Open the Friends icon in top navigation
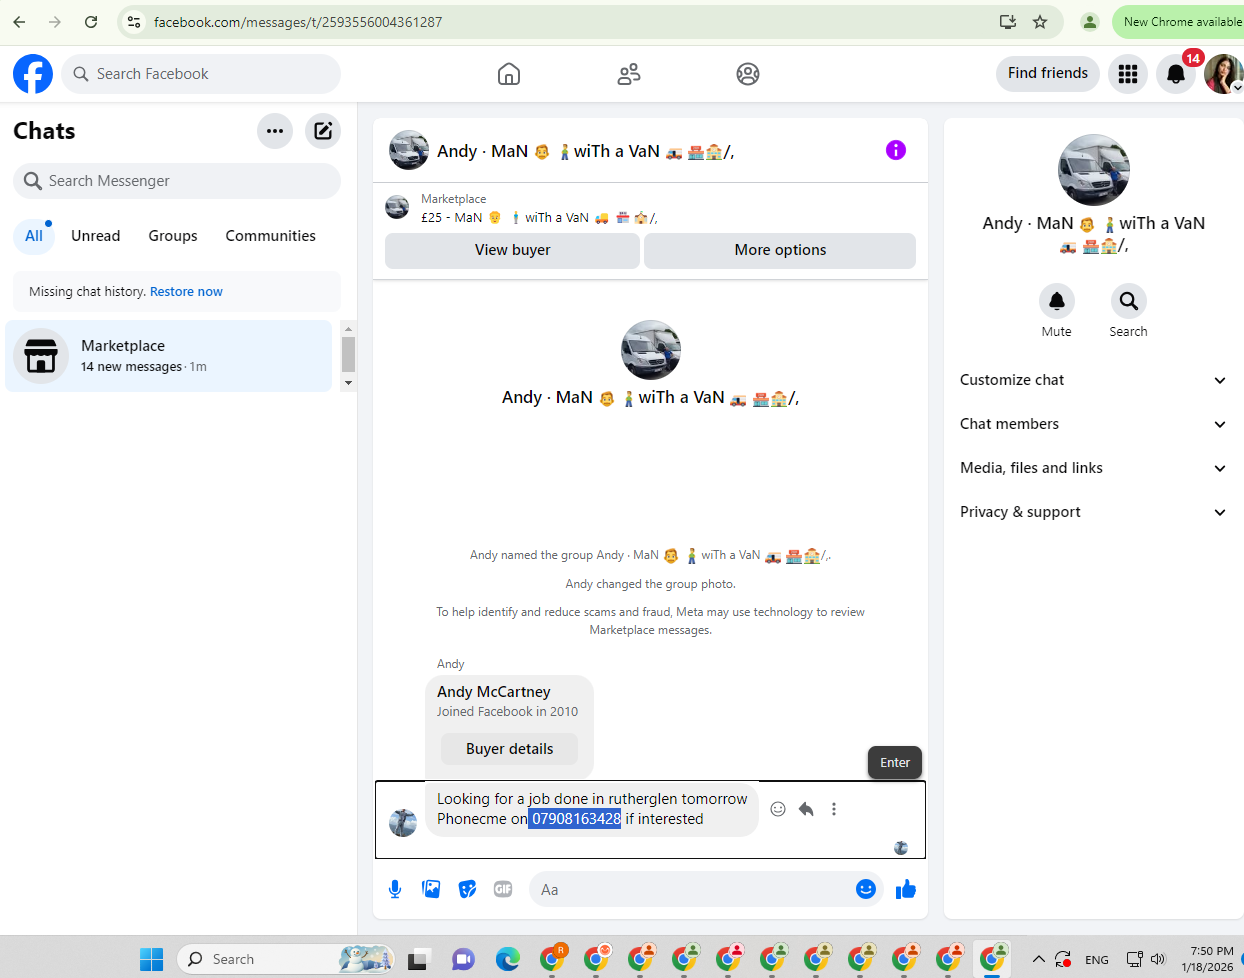1244x978 pixels. point(629,74)
